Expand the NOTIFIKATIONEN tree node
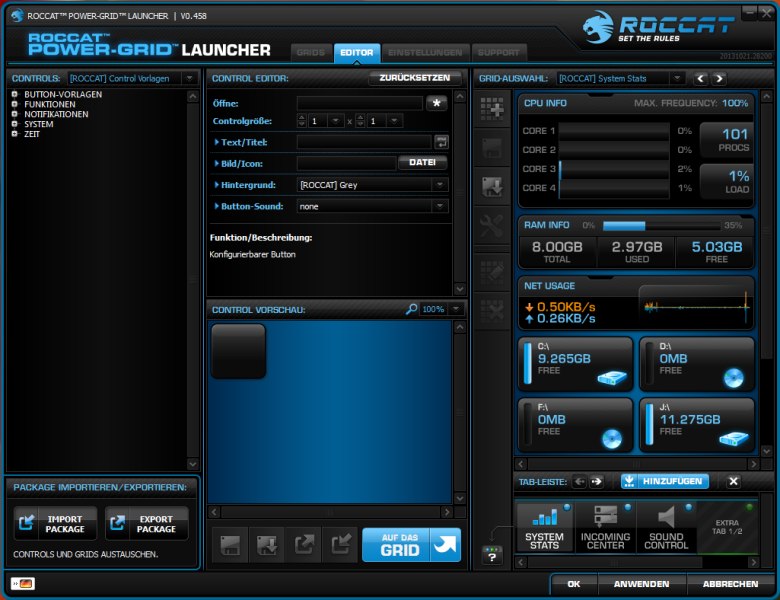The image size is (780, 600). (14, 114)
